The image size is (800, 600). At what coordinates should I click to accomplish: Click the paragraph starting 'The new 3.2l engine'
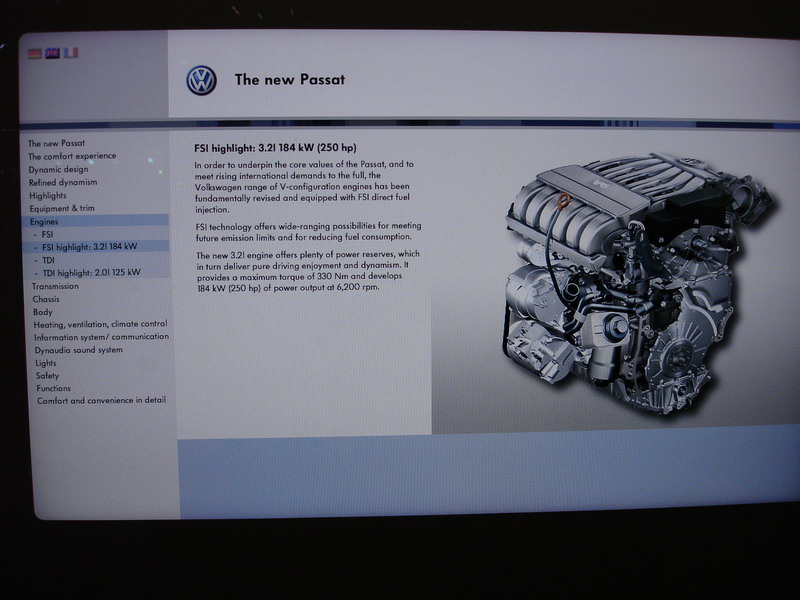click(x=308, y=270)
